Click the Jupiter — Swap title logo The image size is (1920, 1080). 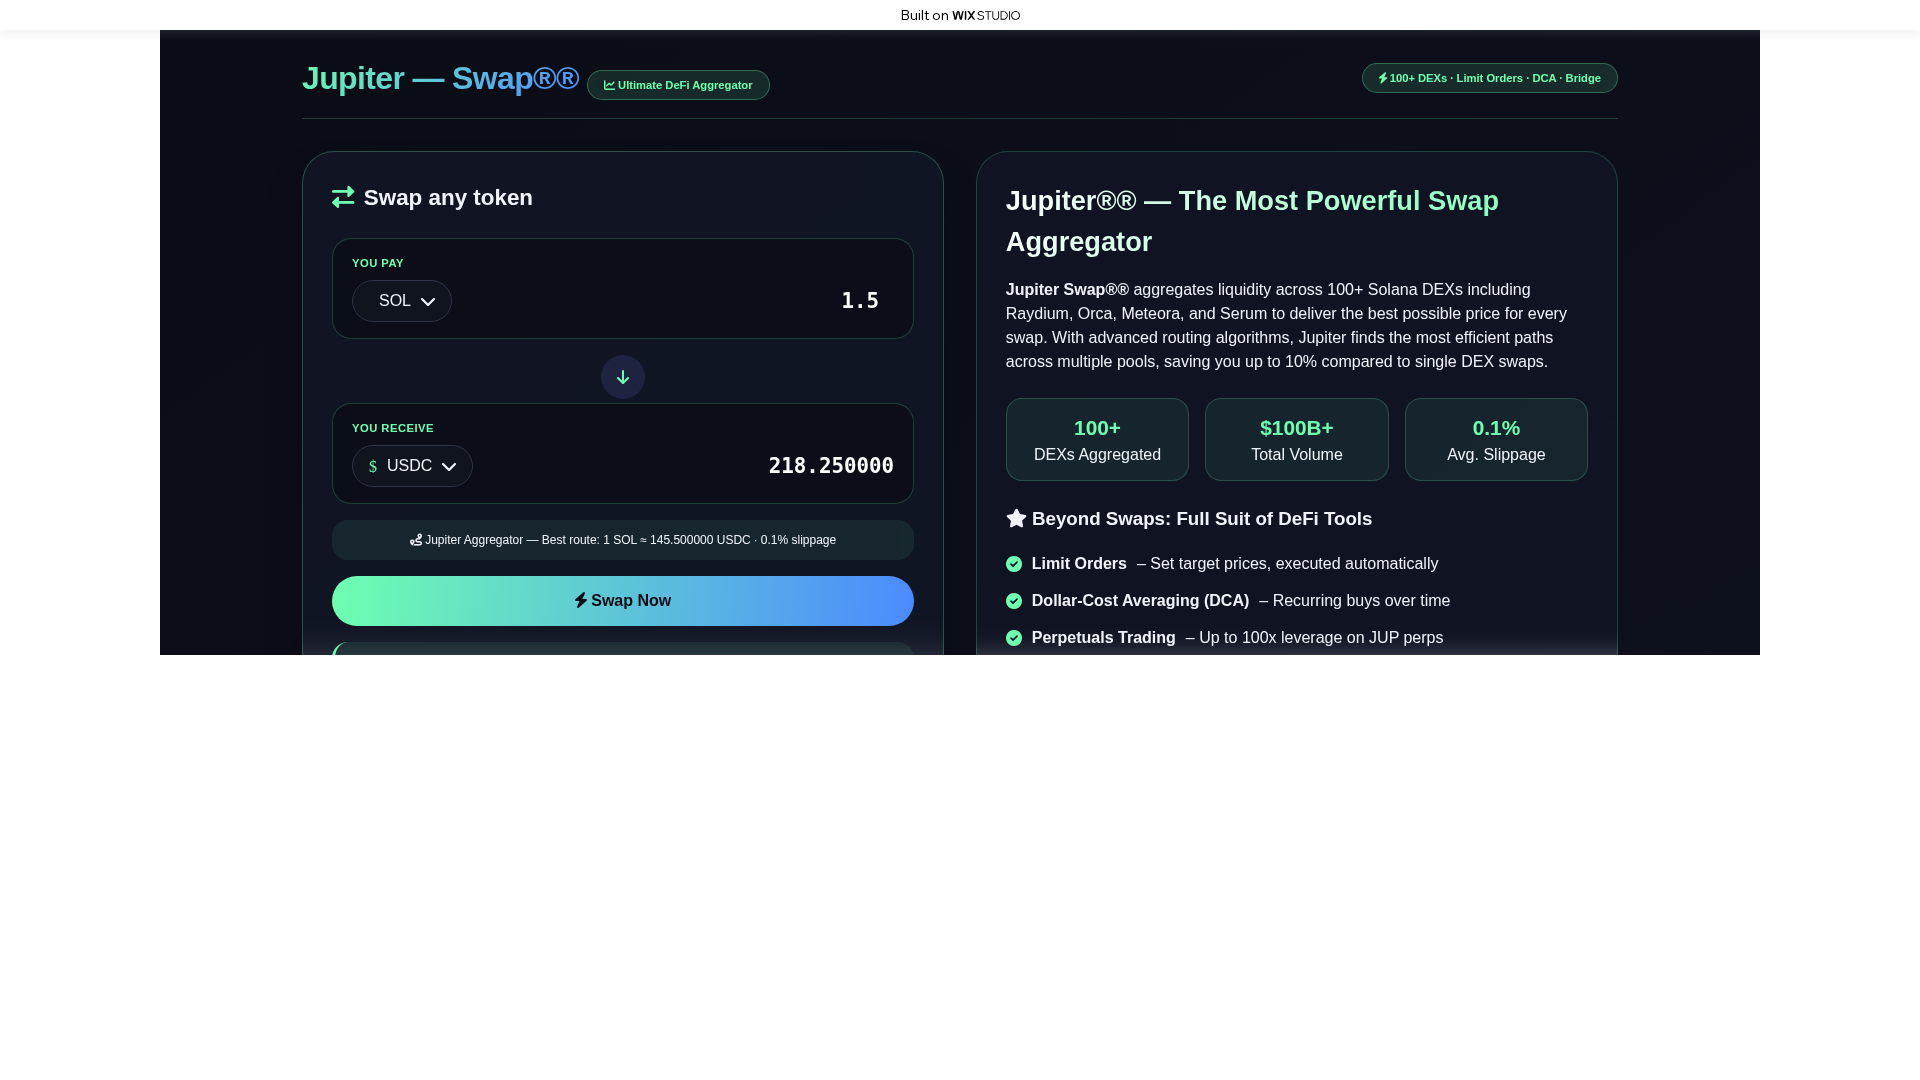point(440,78)
